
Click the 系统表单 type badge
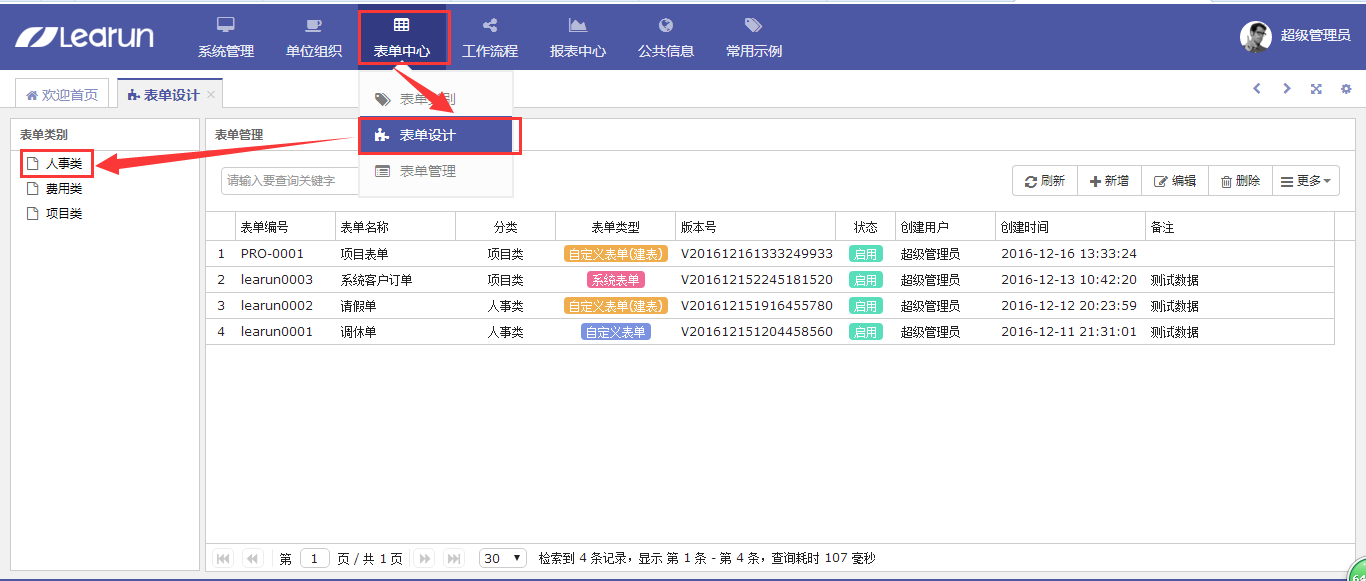(x=615, y=280)
